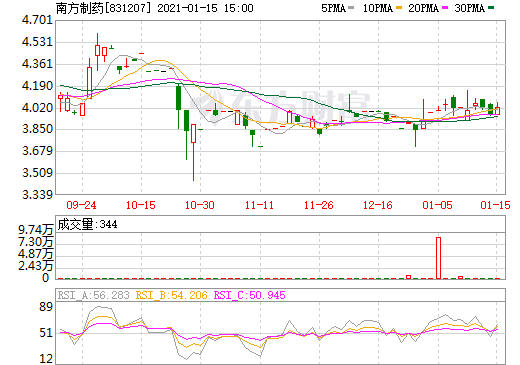
Task: Click the timestamp 2021-01-15 15:00
Action: coord(205,8)
